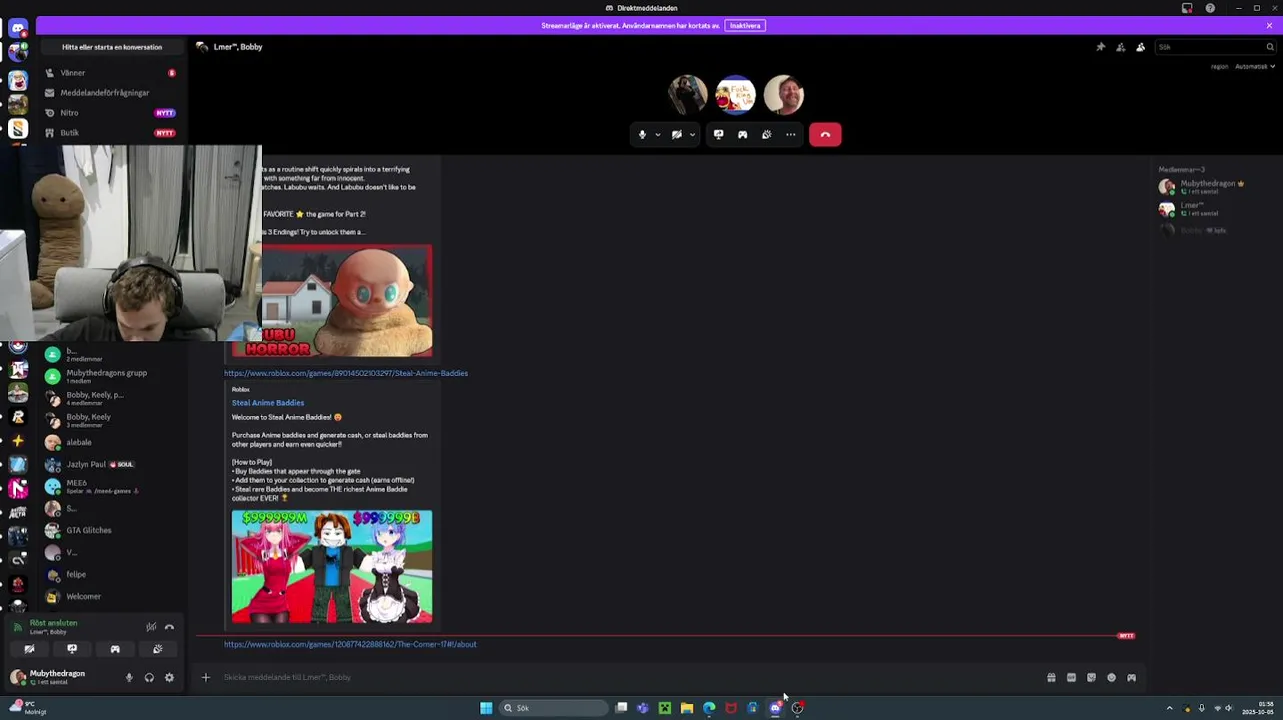Open the Nitro tab
This screenshot has width=1283, height=720.
(x=111, y=113)
